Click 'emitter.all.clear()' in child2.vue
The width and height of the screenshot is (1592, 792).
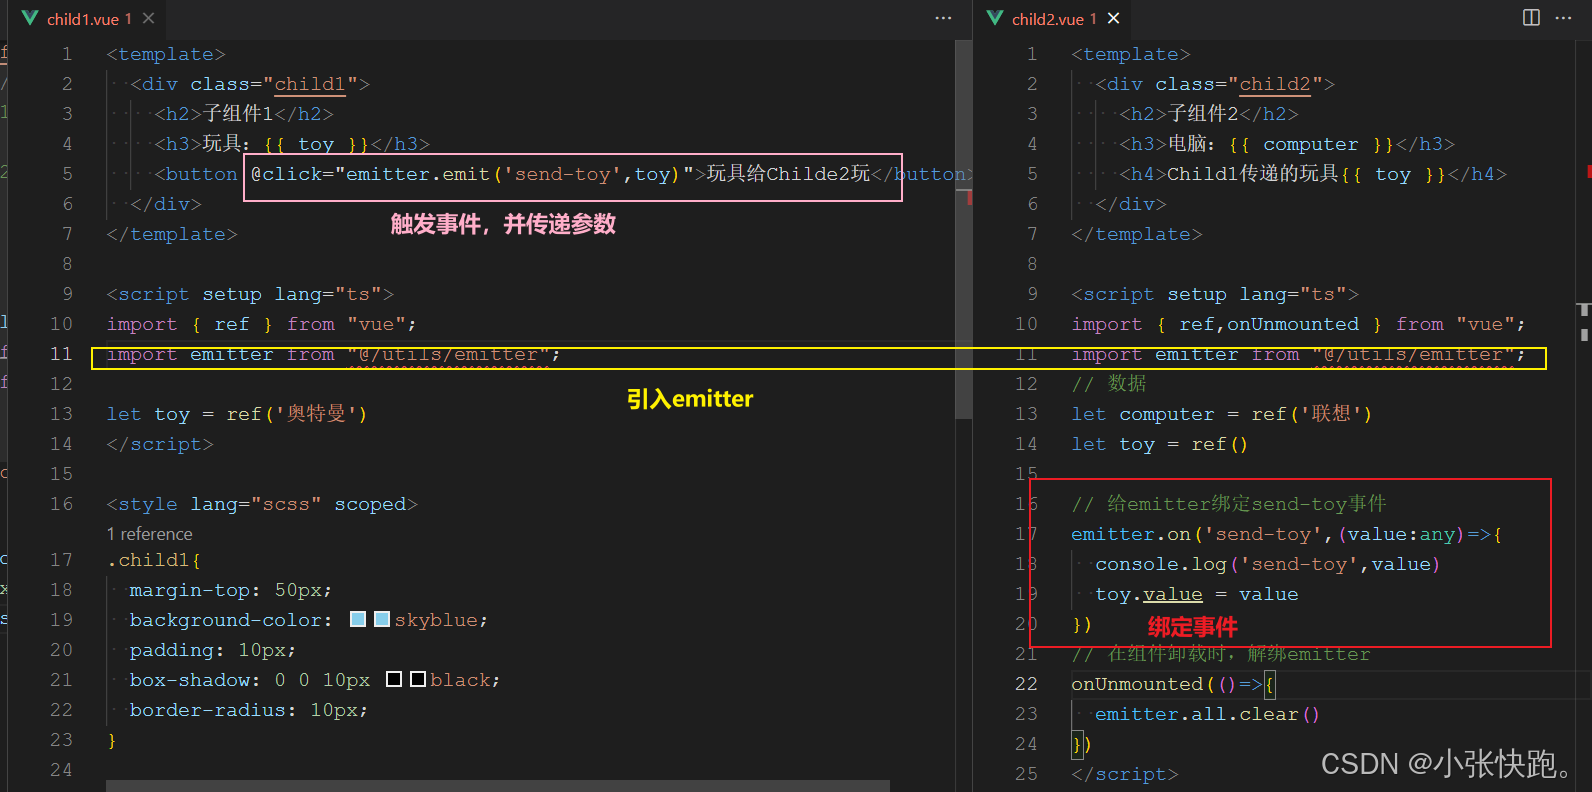[1207, 714]
